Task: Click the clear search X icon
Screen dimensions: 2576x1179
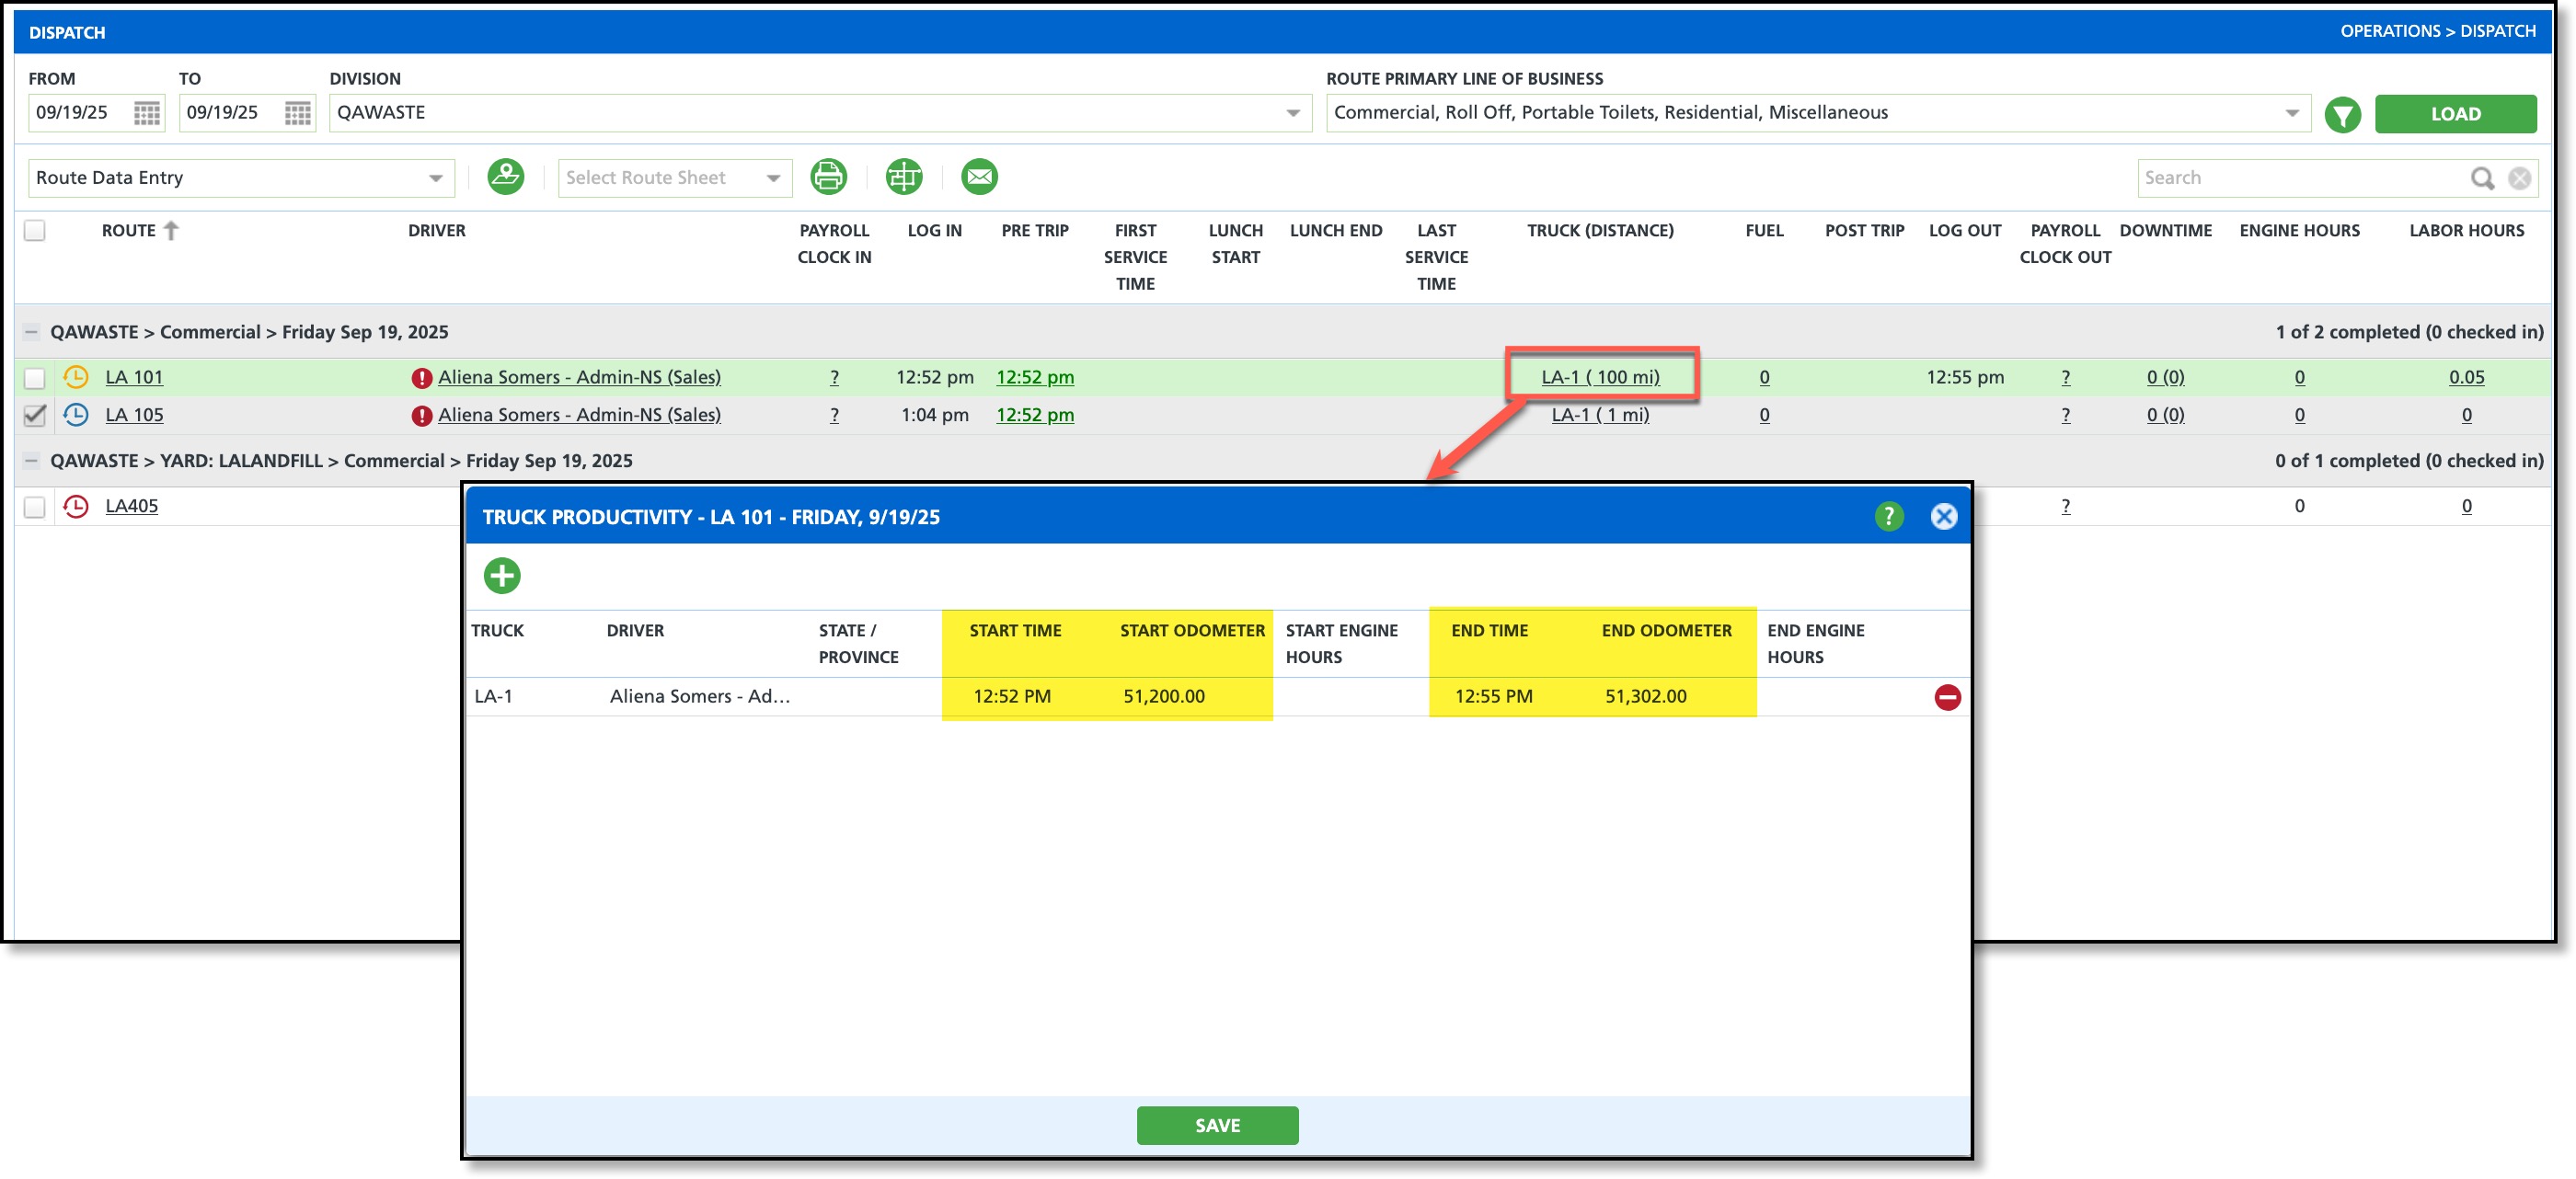Action: click(2519, 178)
